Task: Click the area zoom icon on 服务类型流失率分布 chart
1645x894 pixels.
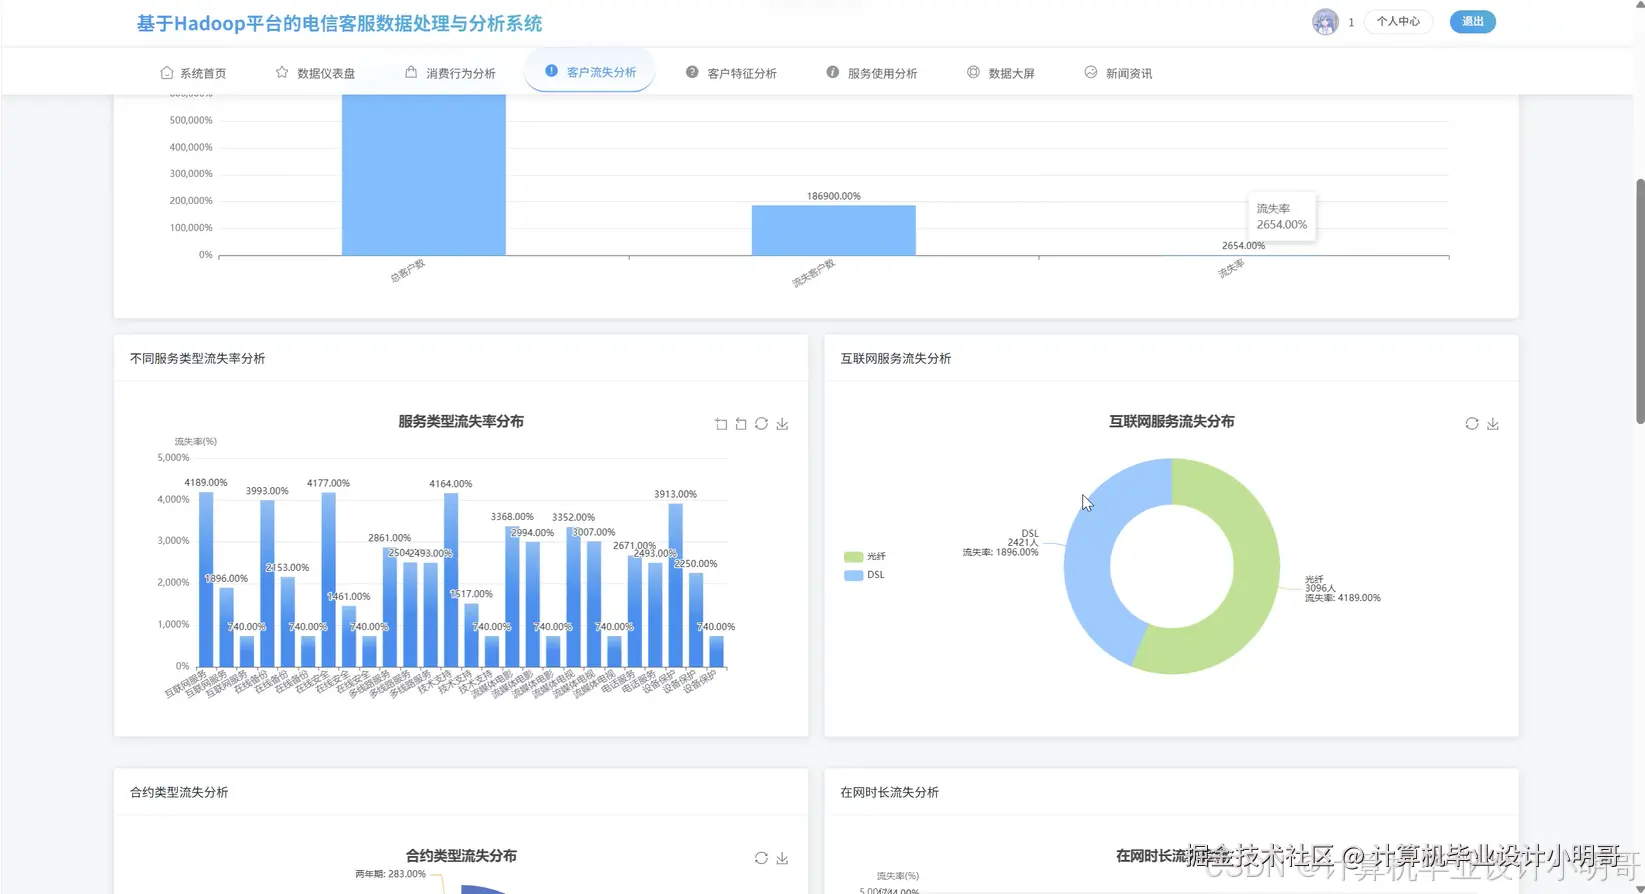Action: point(721,424)
